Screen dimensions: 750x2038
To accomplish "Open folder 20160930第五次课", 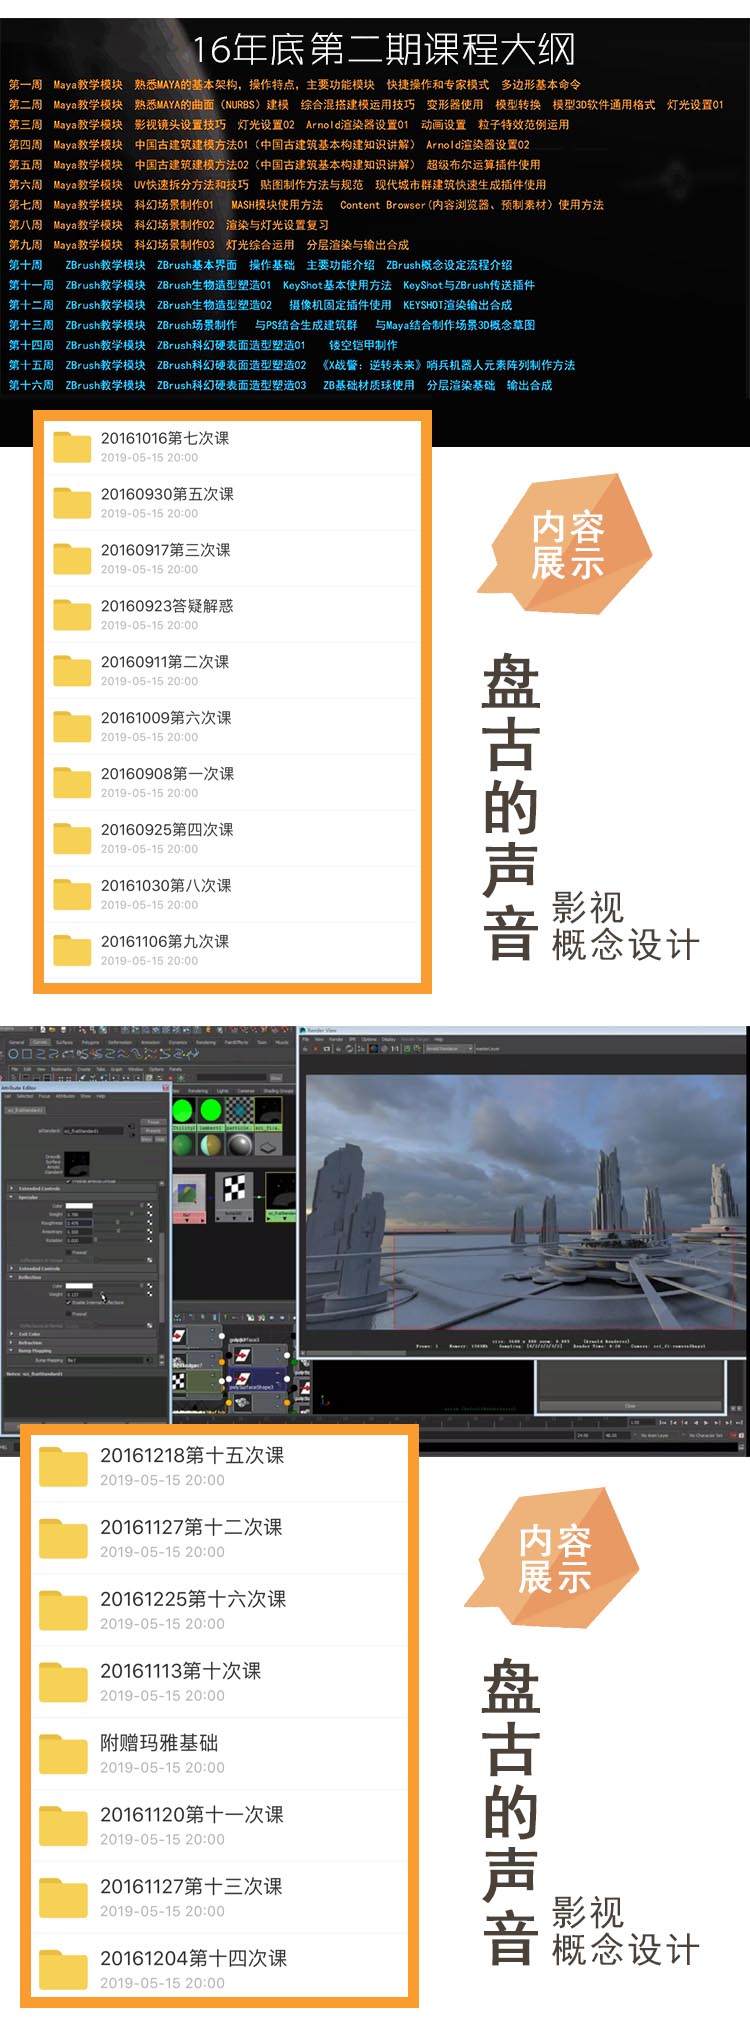I will [232, 503].
